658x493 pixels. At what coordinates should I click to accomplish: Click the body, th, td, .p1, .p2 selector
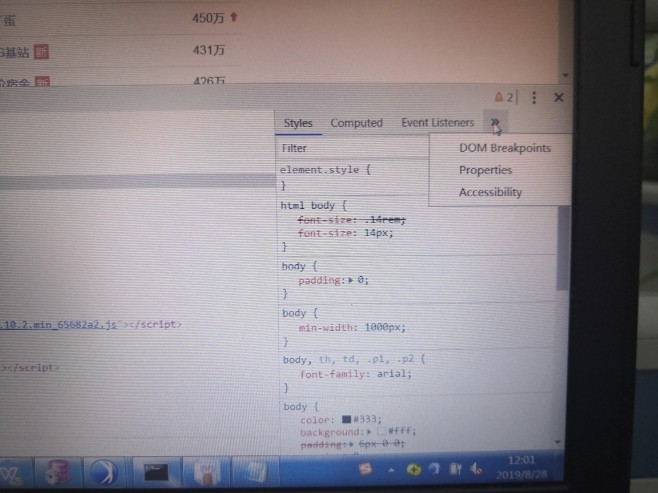coord(350,360)
